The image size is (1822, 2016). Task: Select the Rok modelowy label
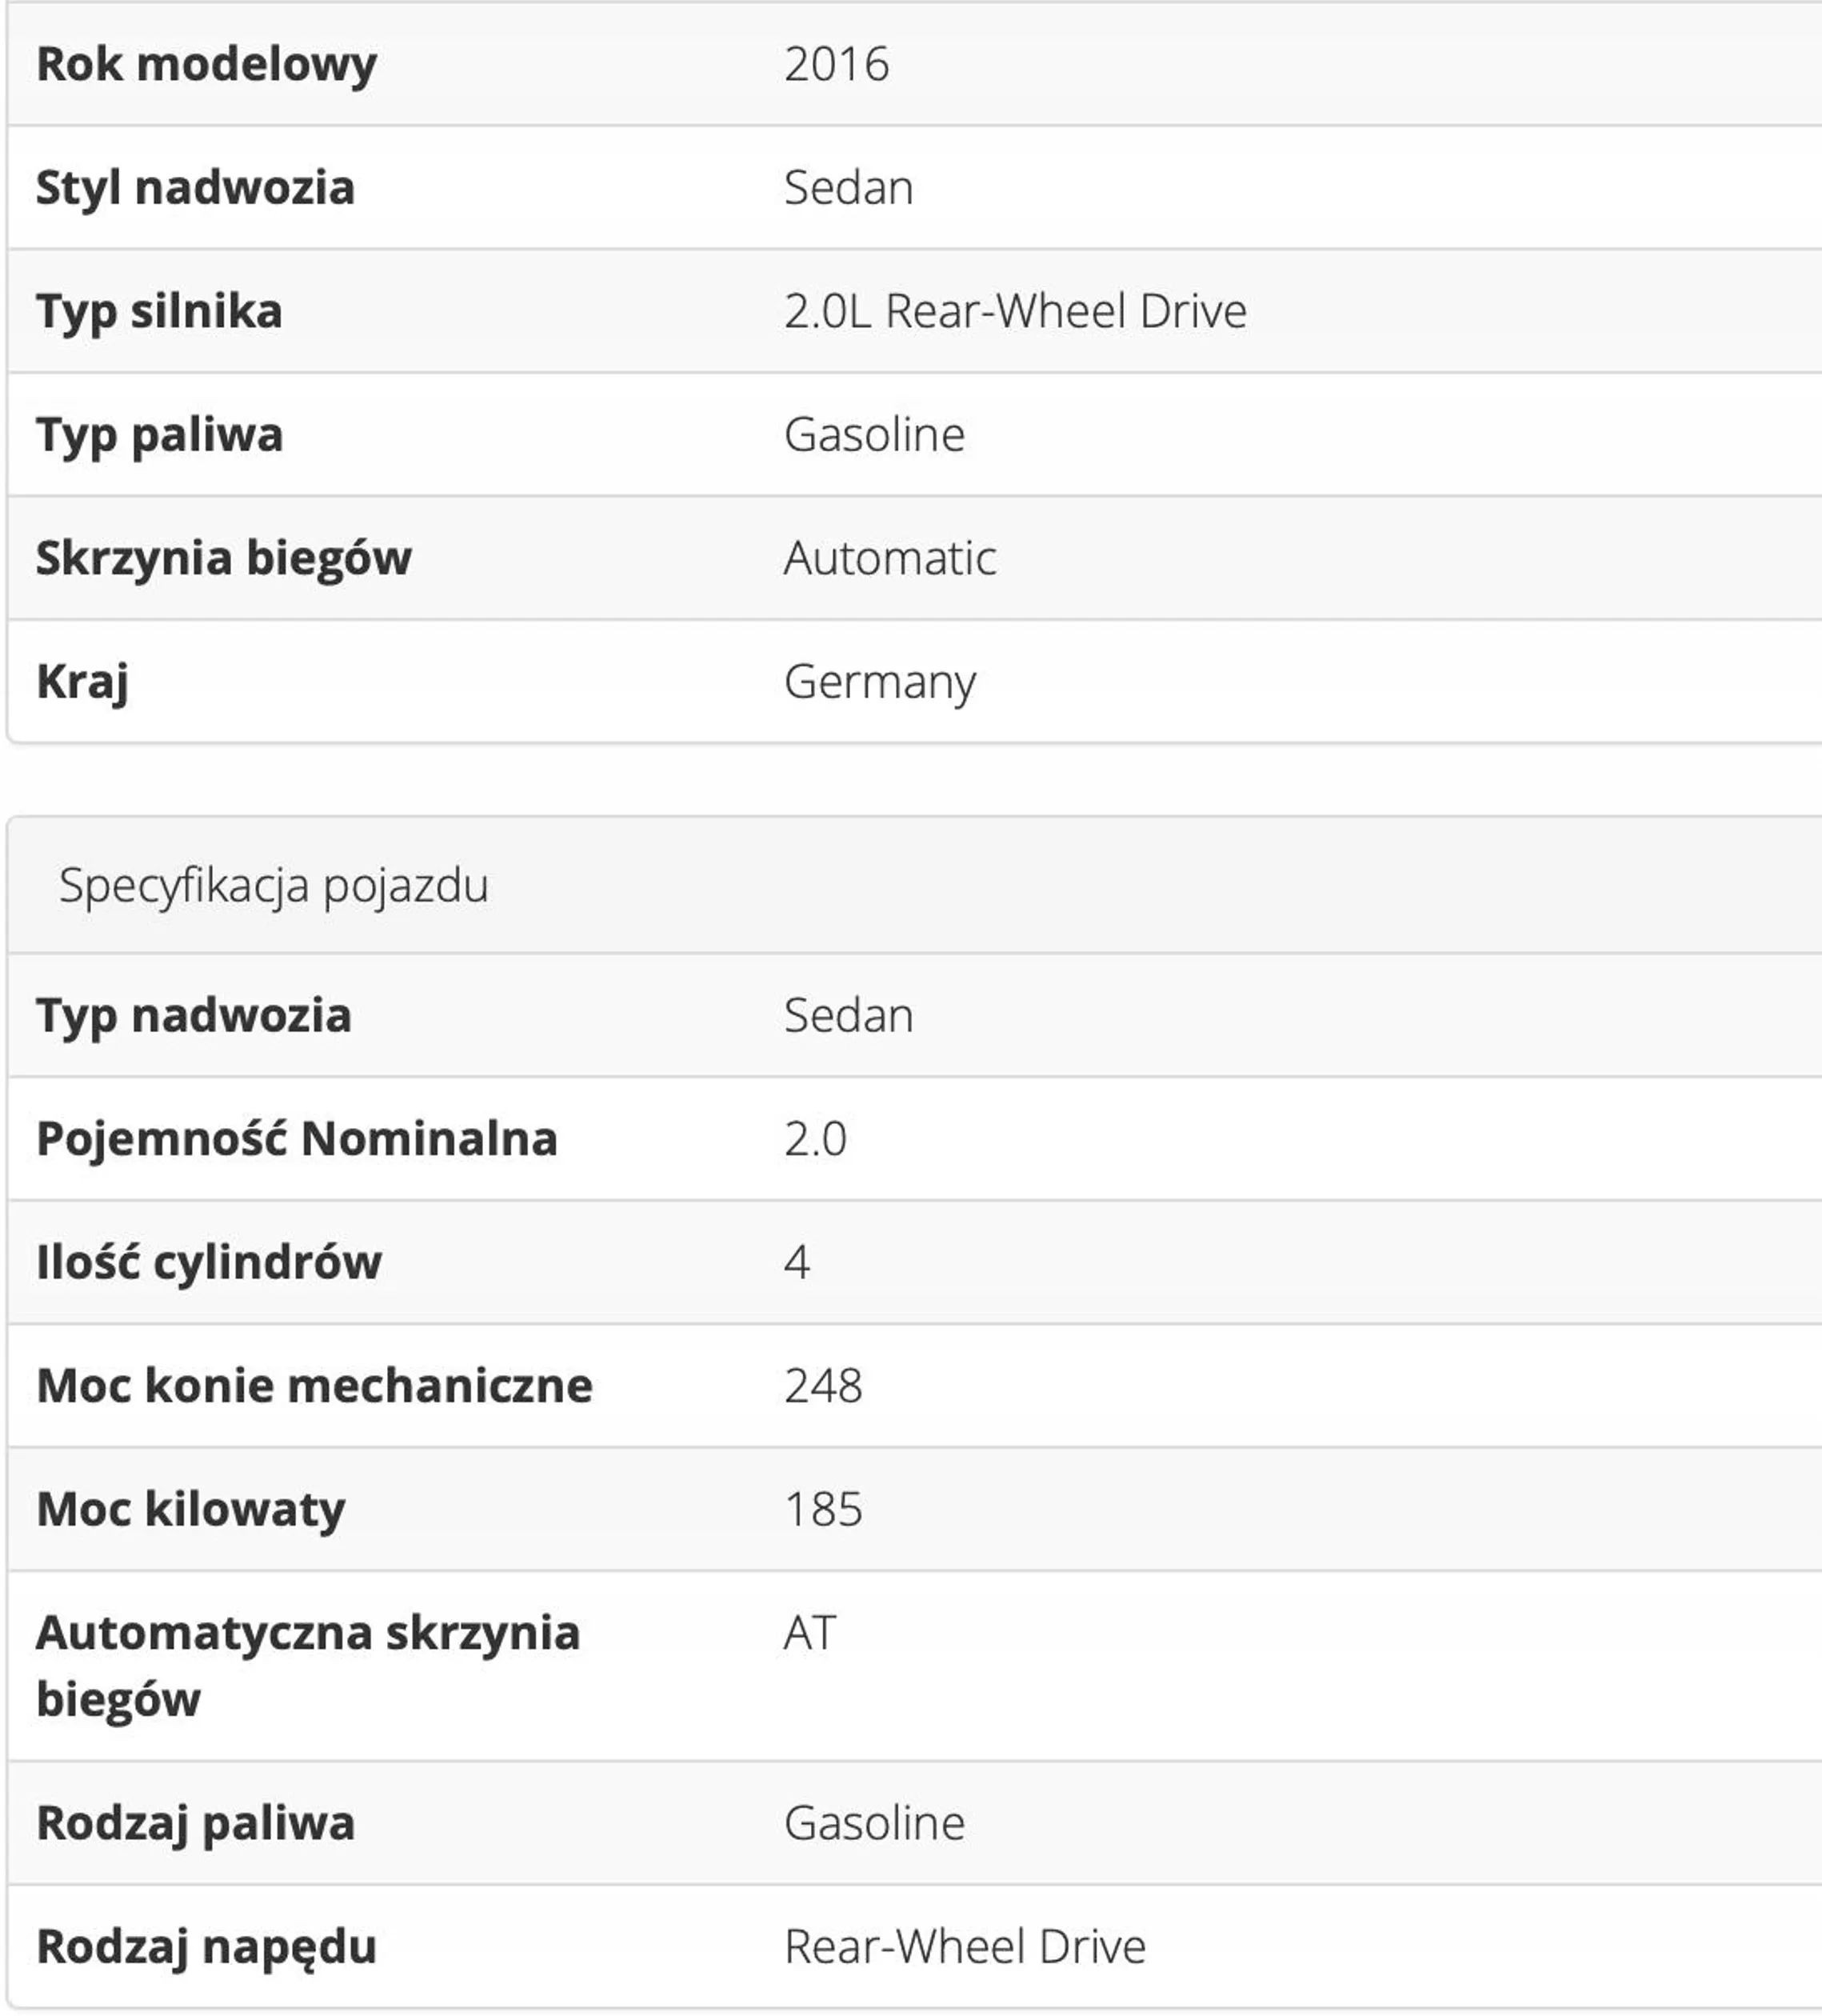206,66
